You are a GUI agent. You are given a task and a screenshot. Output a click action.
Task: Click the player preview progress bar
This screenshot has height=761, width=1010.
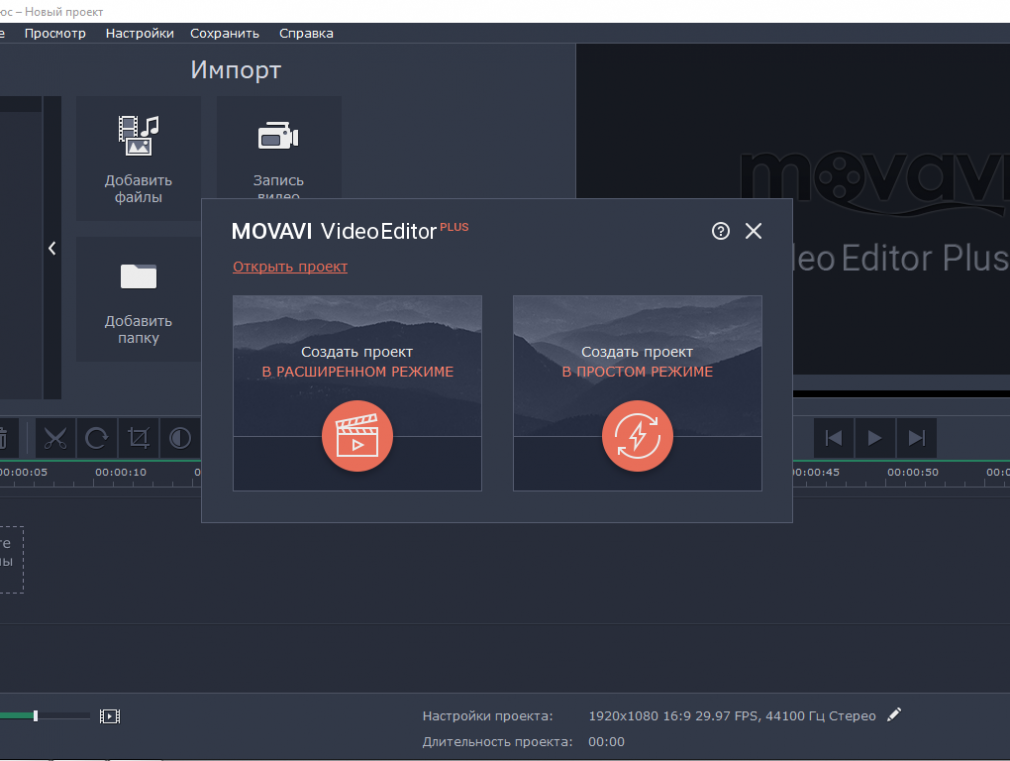click(x=901, y=393)
